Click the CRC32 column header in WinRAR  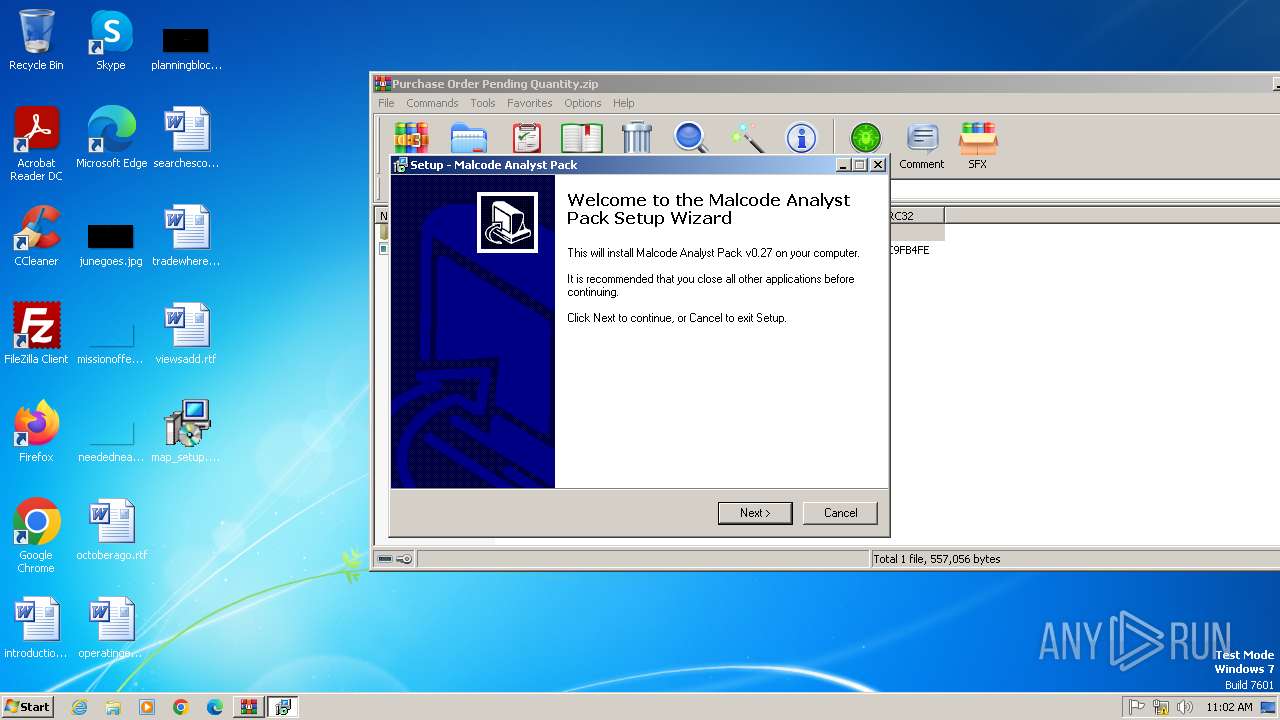click(916, 215)
